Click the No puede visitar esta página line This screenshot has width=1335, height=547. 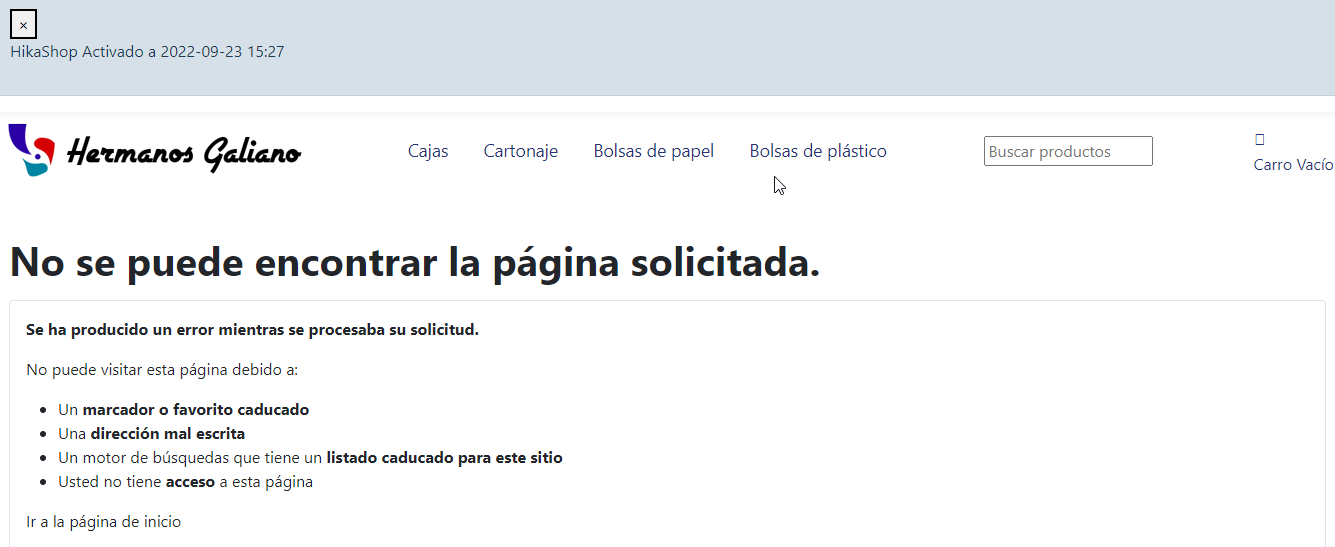click(162, 370)
